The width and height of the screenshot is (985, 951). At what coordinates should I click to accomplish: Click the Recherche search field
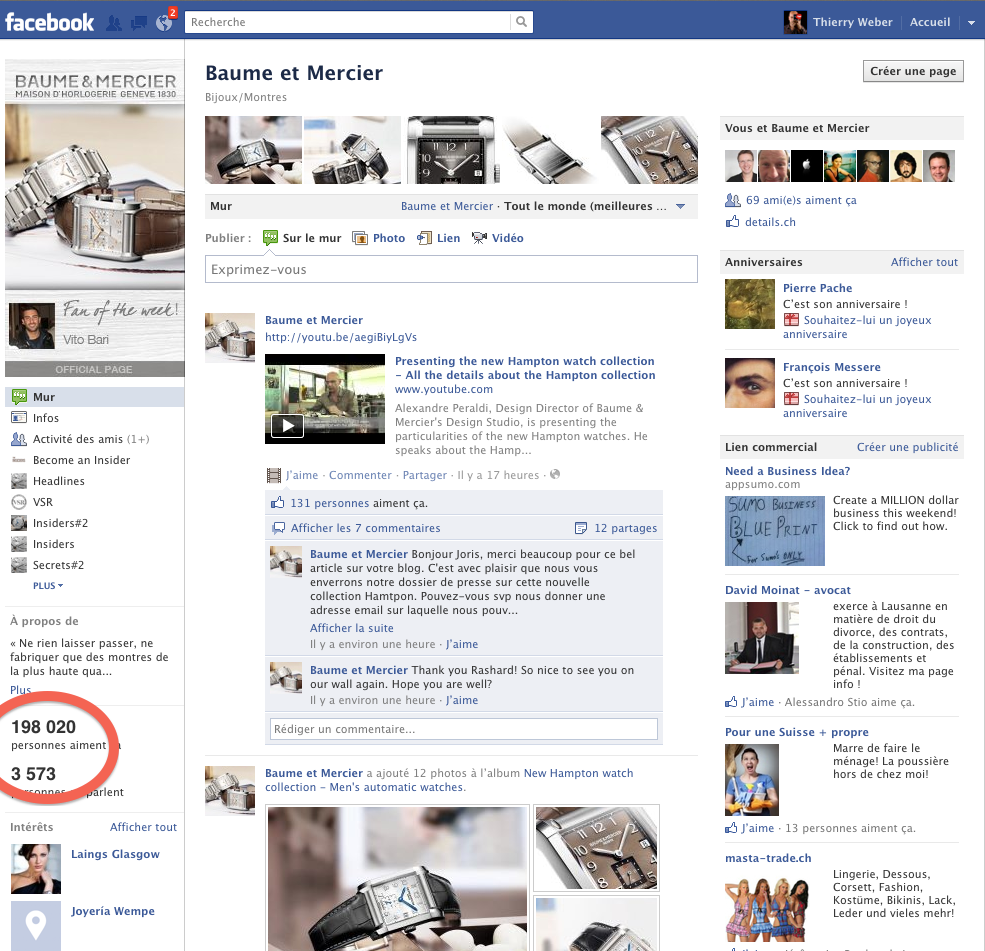coord(348,22)
